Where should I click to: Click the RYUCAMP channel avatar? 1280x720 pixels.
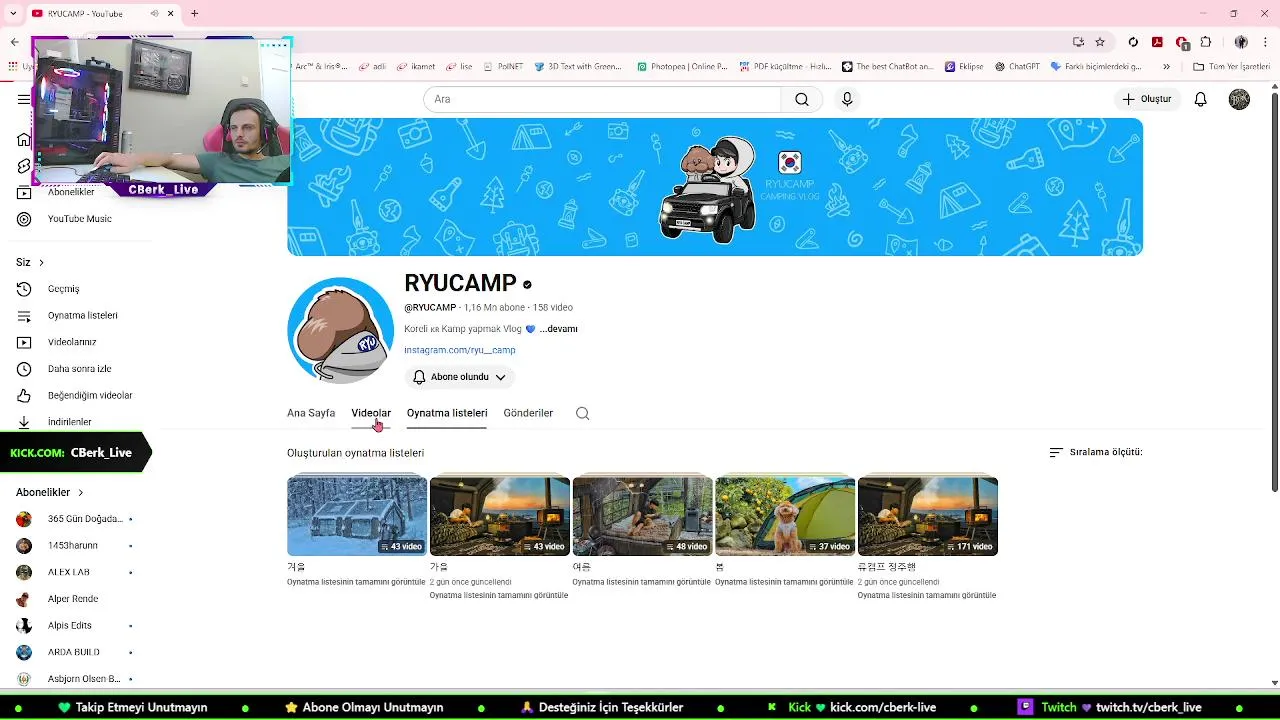point(340,331)
